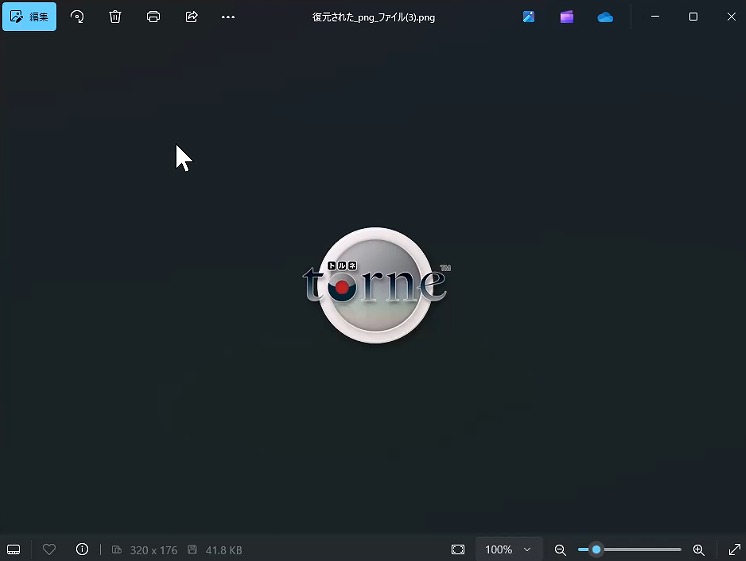Viewport: 746px width, 561px height.
Task: Zoom in with the plus magnifier icon
Action: [698, 550]
